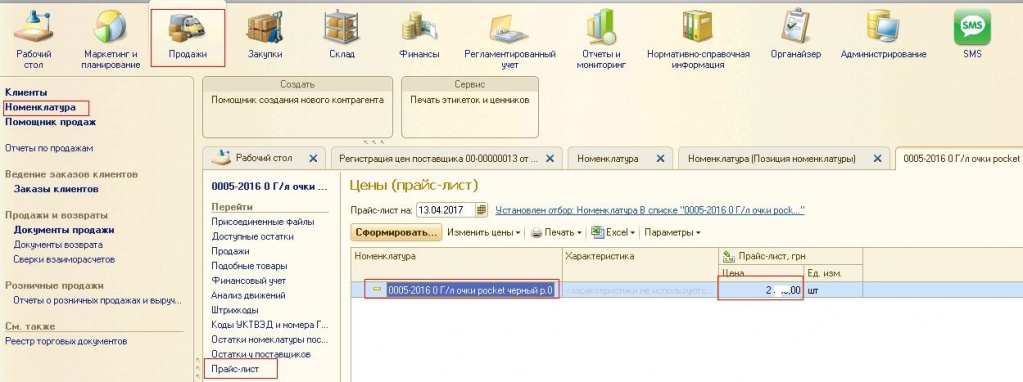1023x382 pixels.
Task: Switch to 0005-2016 0 Г/л очки pocket tab
Action: pos(959,158)
